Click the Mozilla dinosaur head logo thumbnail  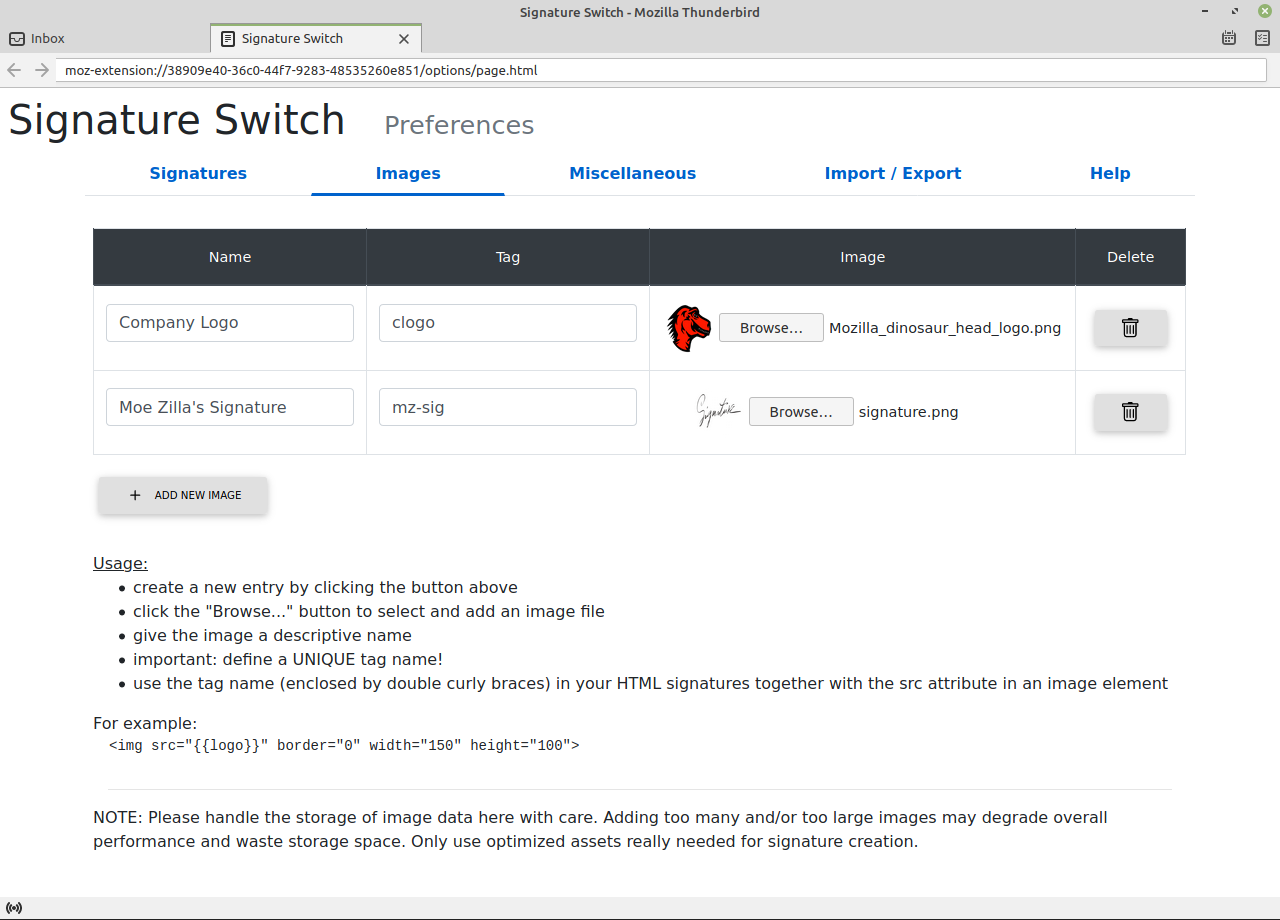click(x=689, y=328)
